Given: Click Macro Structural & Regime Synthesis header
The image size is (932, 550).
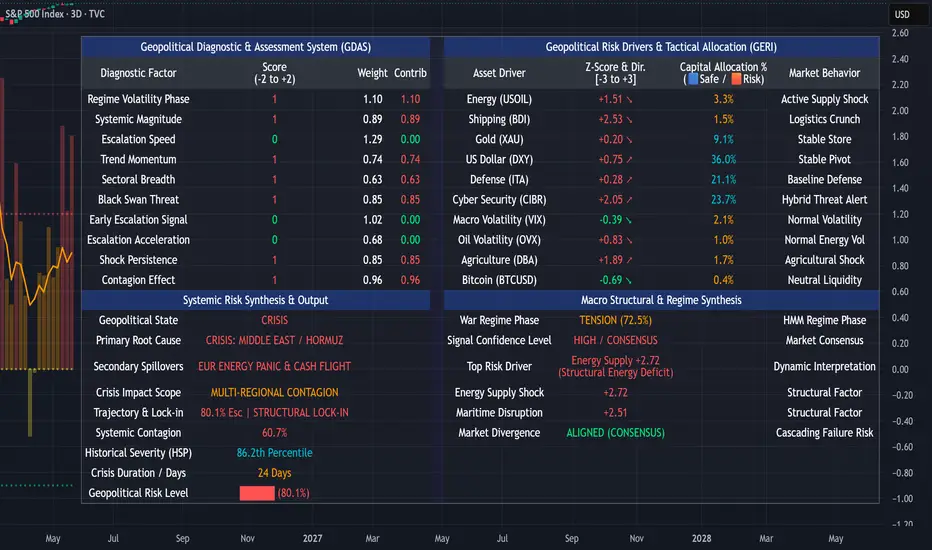Looking at the screenshot, I should 661,300.
